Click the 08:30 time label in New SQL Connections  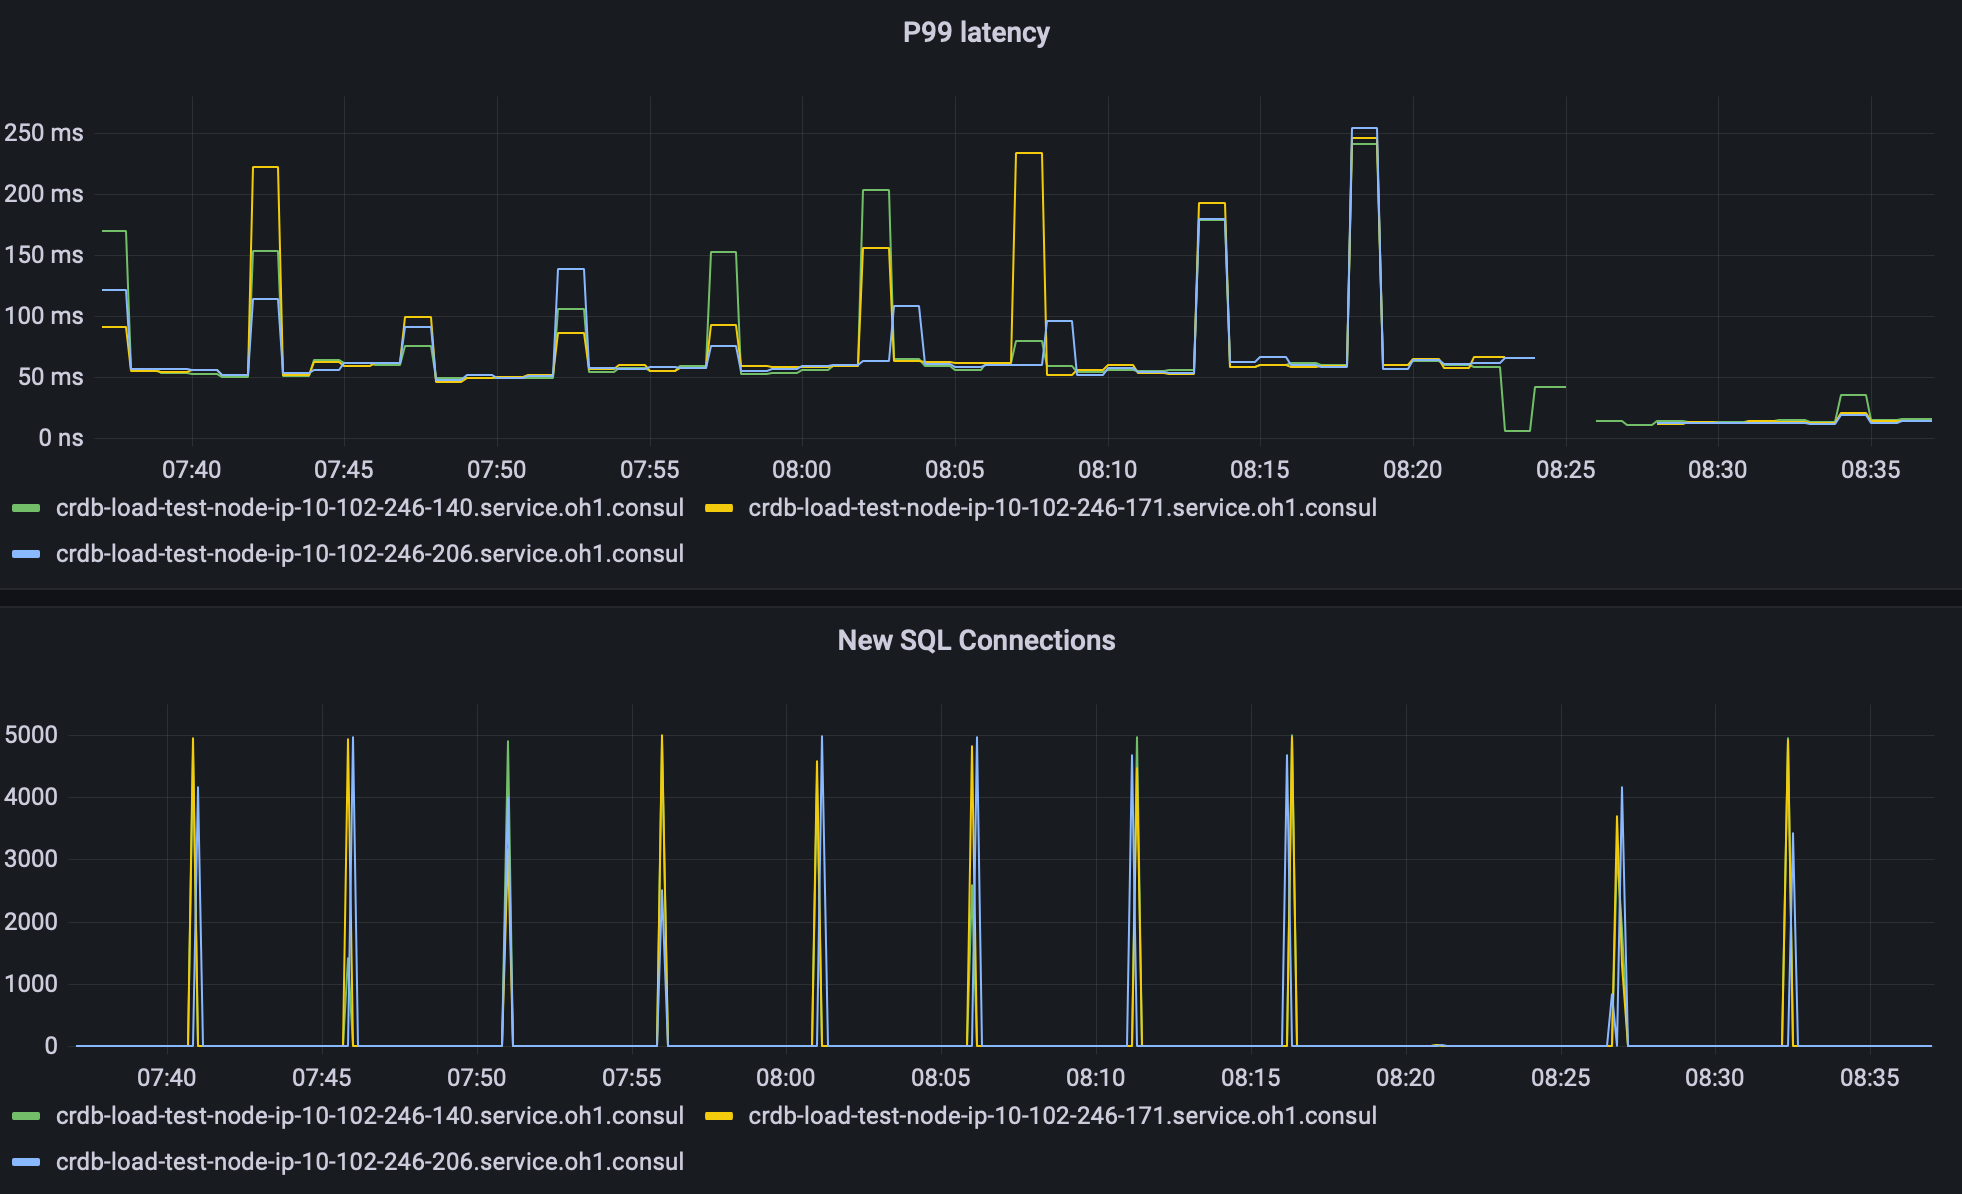point(1715,1078)
